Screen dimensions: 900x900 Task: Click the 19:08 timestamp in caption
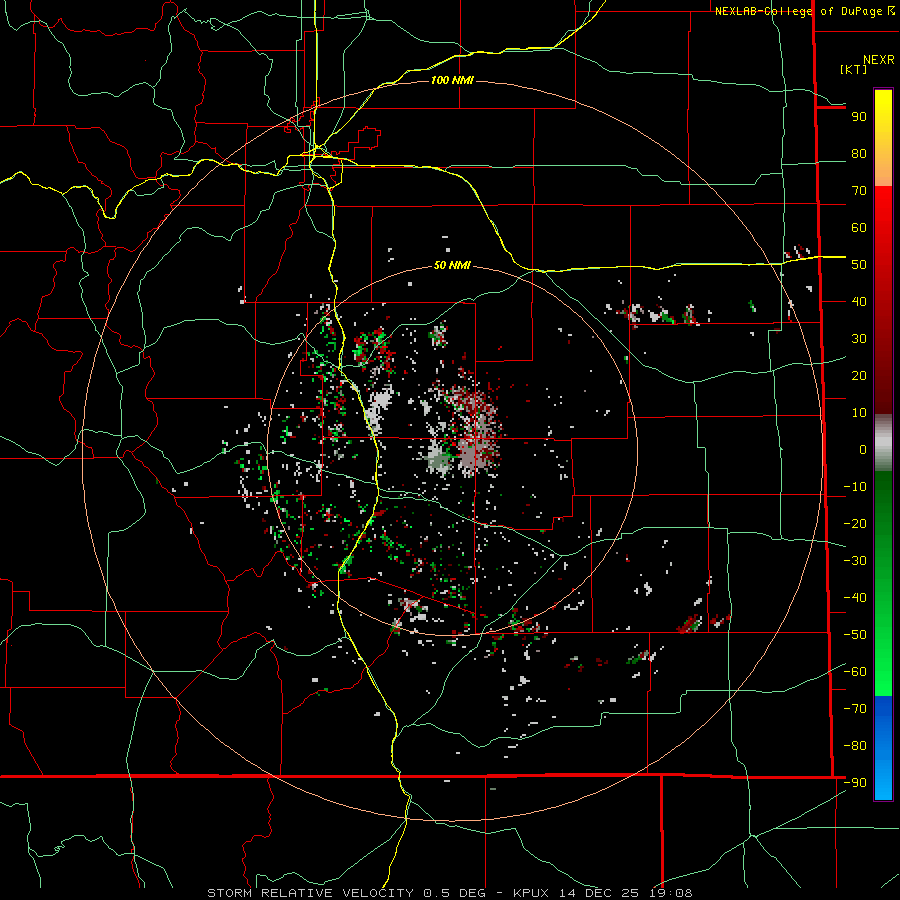(x=671, y=893)
